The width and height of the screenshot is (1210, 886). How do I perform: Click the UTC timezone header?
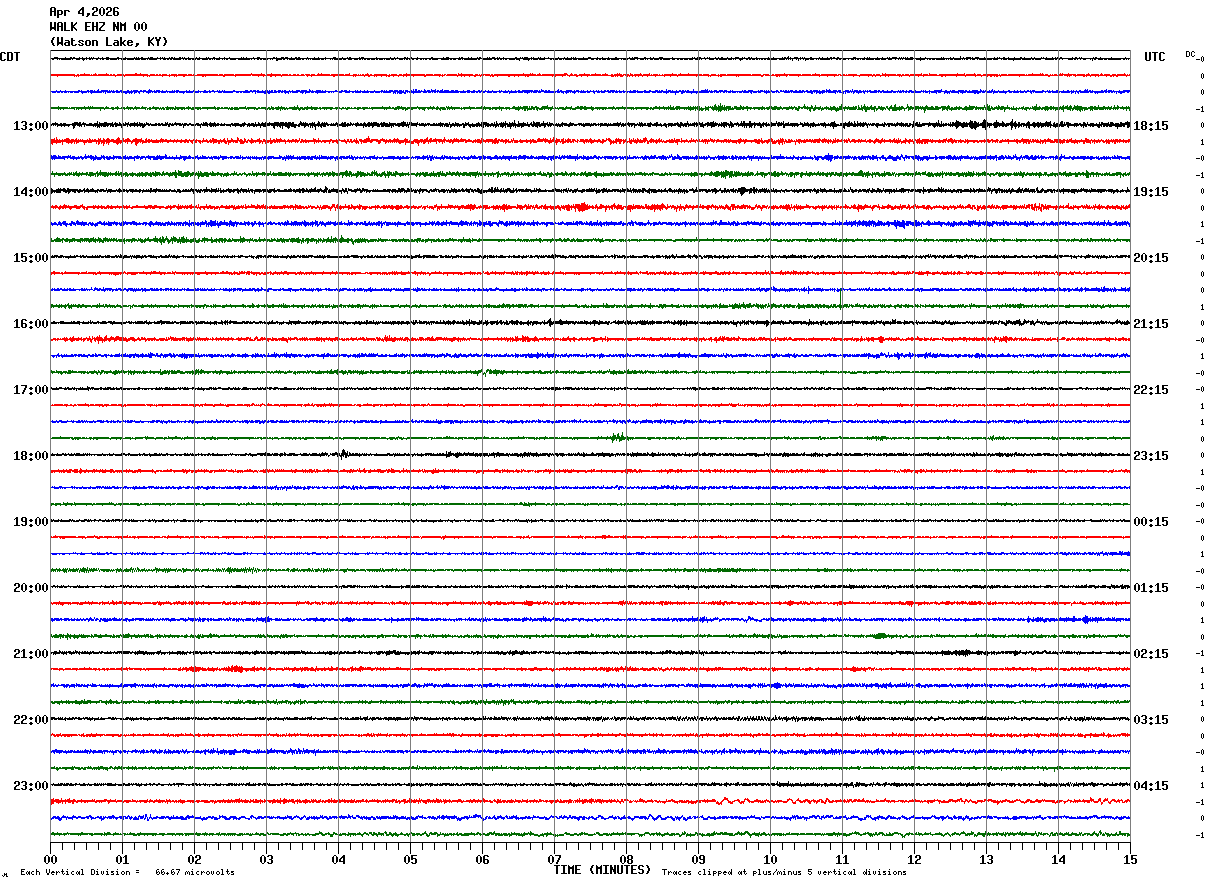1155,57
